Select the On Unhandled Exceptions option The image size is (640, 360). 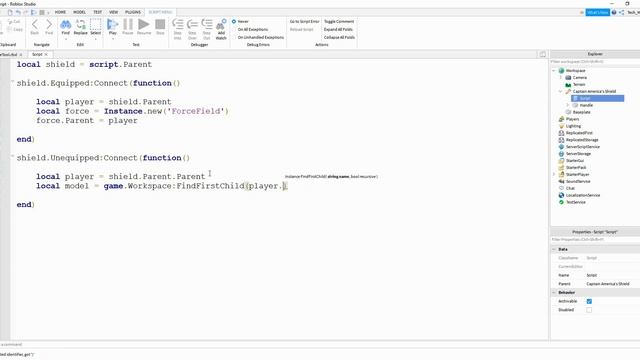(258, 37)
